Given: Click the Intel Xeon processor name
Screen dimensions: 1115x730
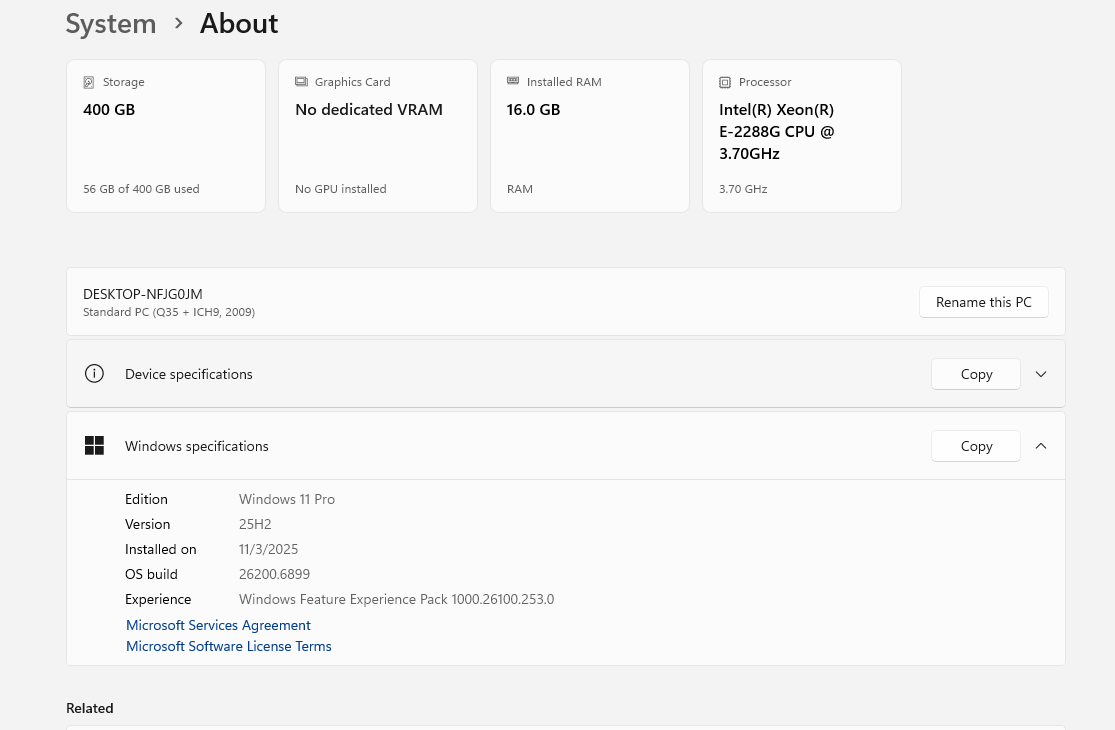Looking at the screenshot, I should click(777, 132).
